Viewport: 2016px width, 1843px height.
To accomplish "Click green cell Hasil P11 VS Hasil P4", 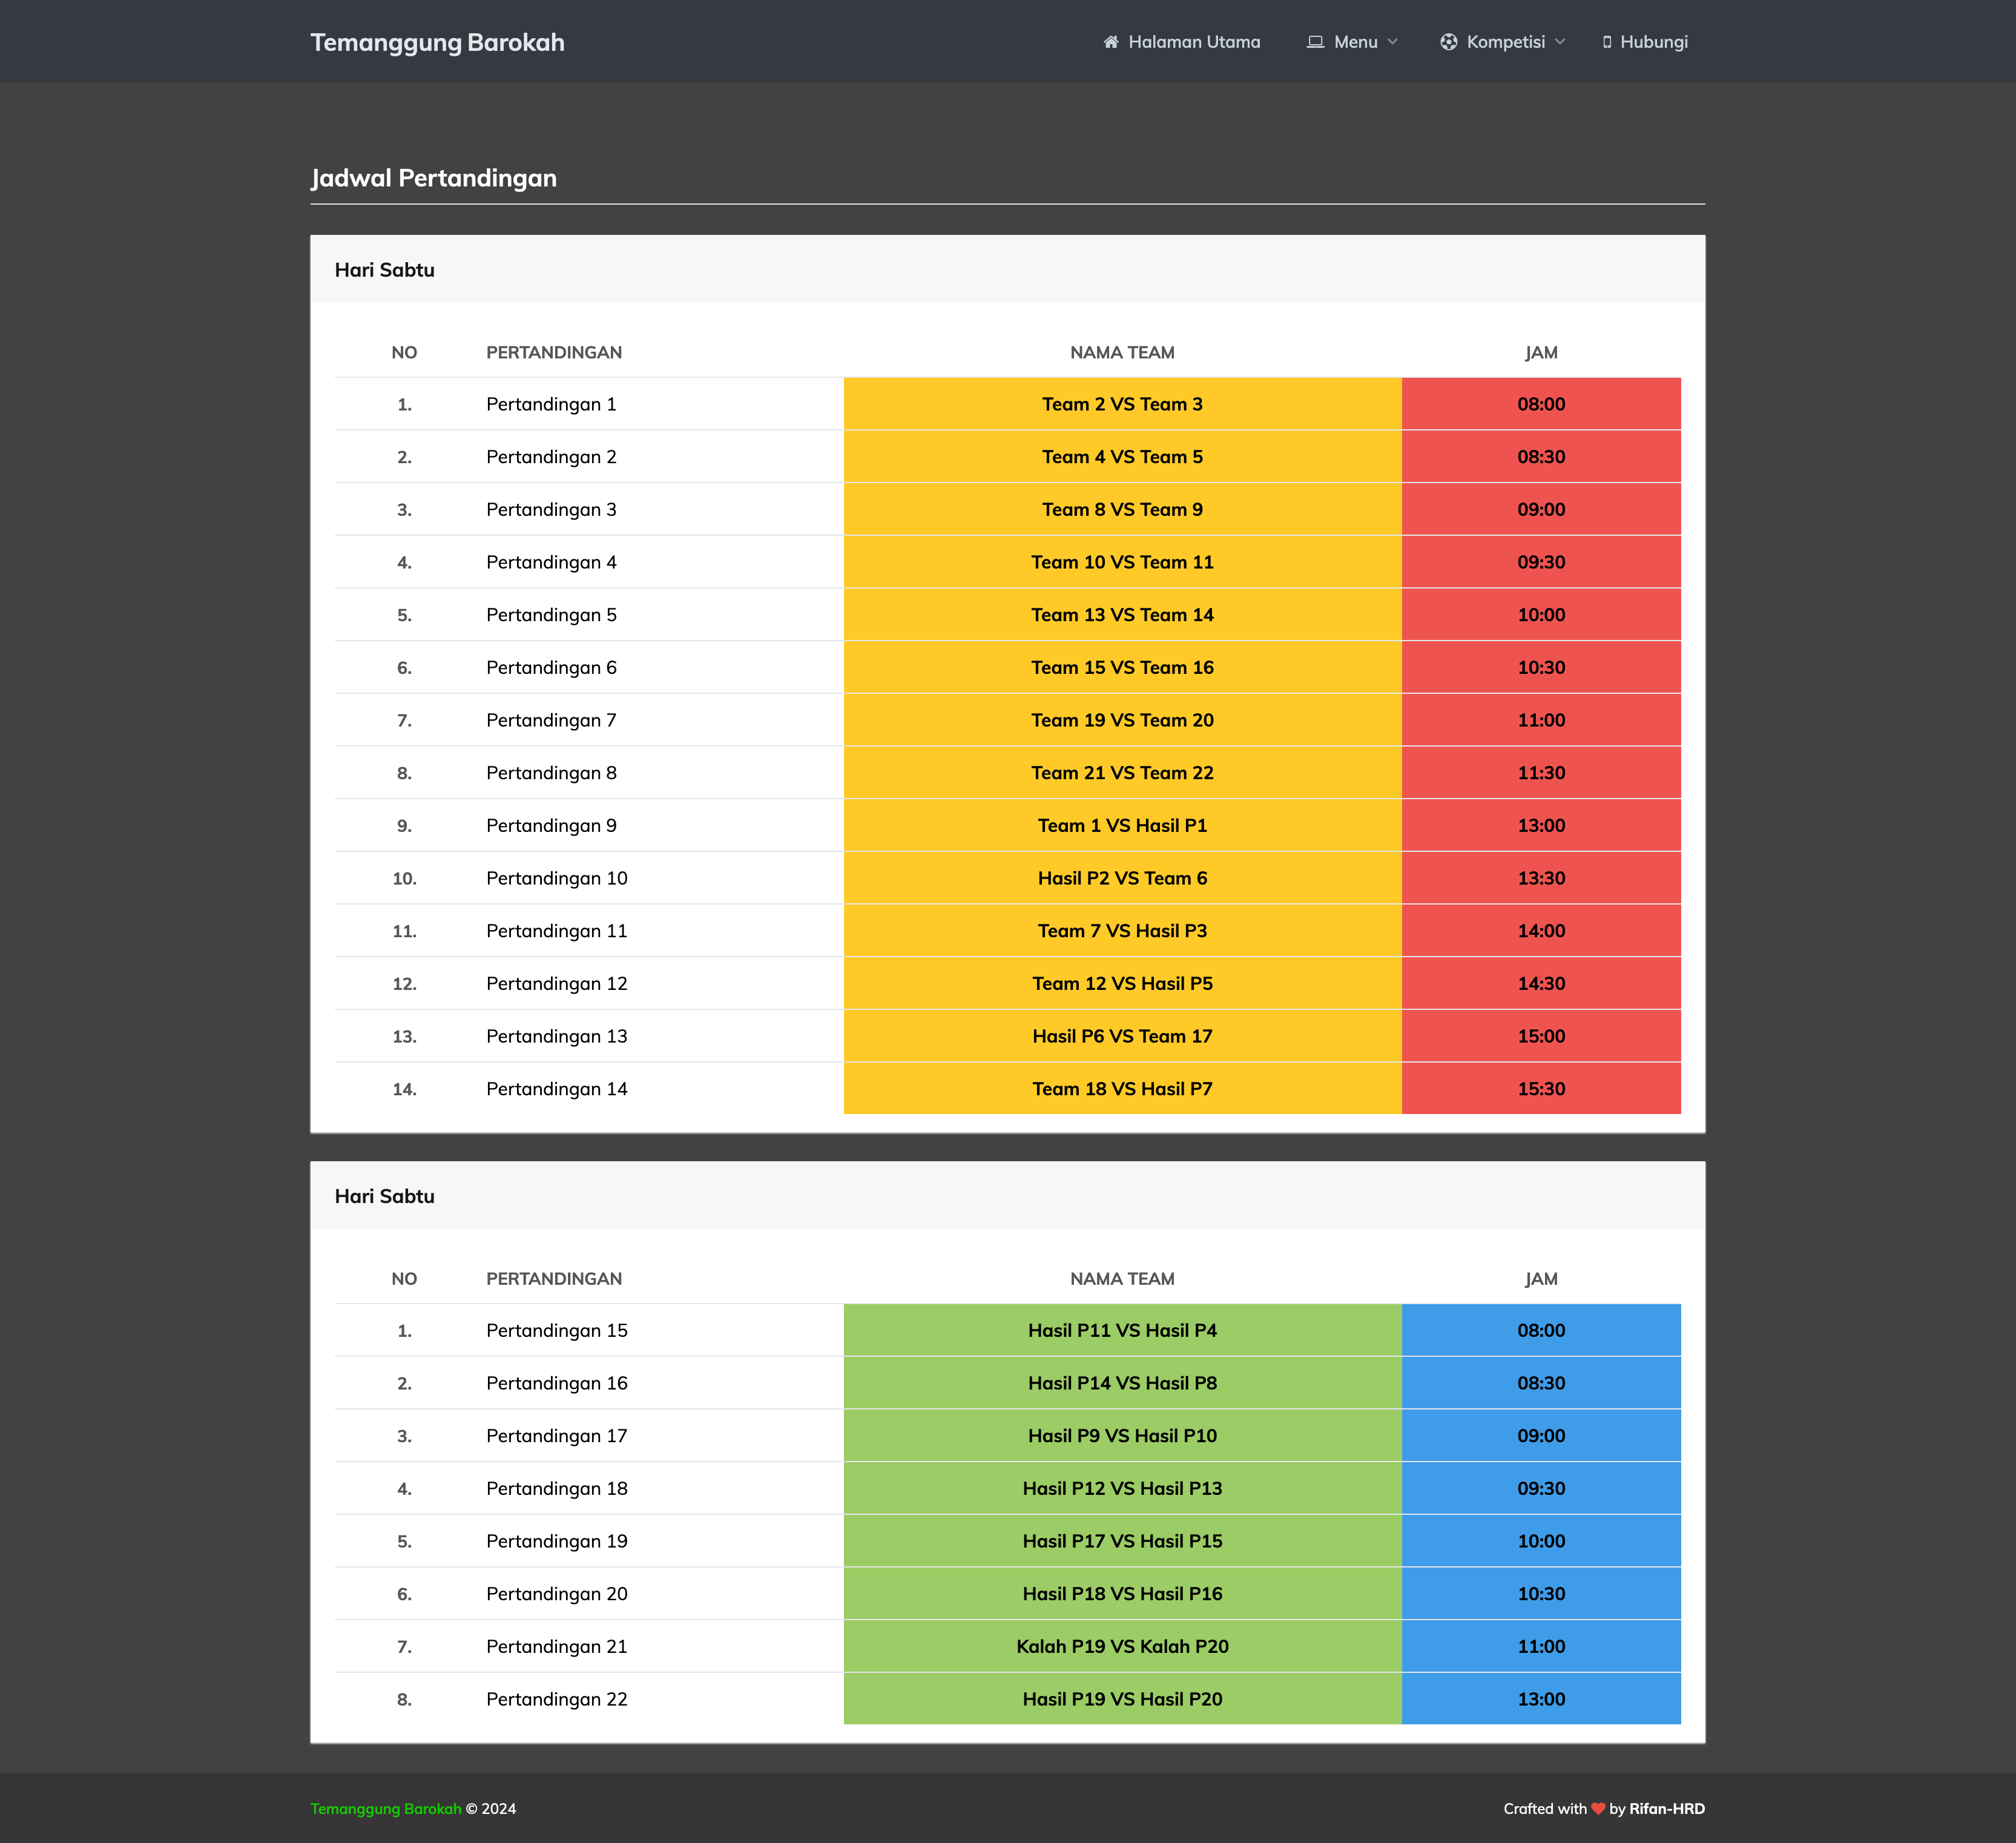I will (x=1122, y=1330).
